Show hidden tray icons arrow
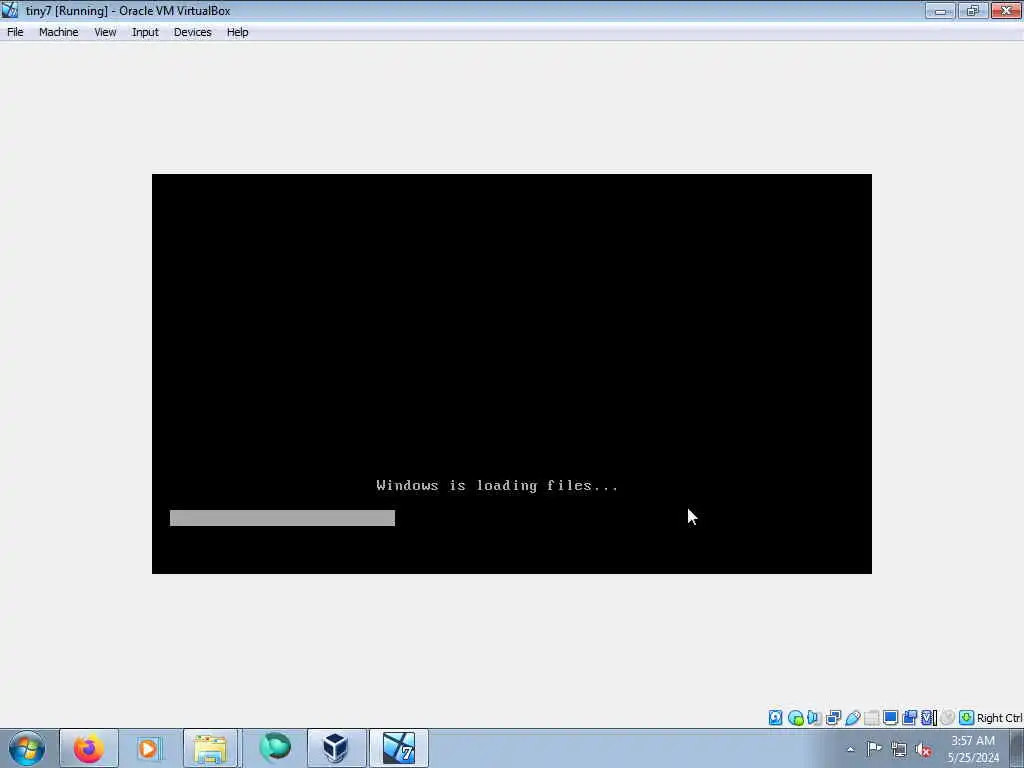 point(850,749)
